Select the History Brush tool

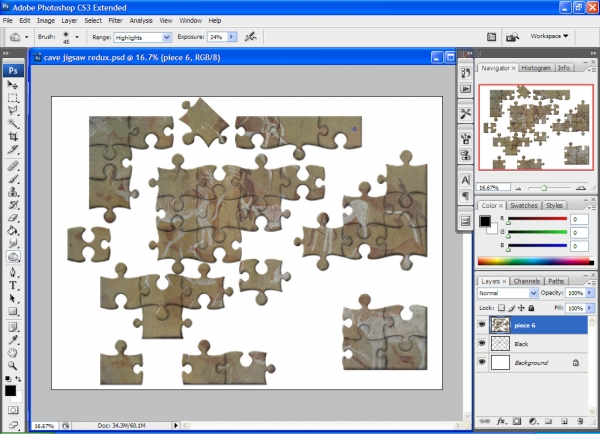point(13,205)
